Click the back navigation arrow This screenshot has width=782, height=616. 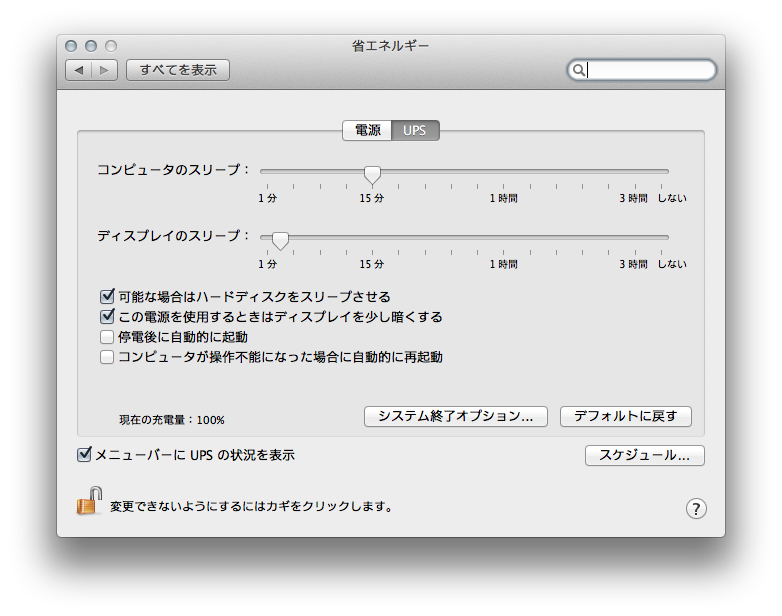point(79,70)
